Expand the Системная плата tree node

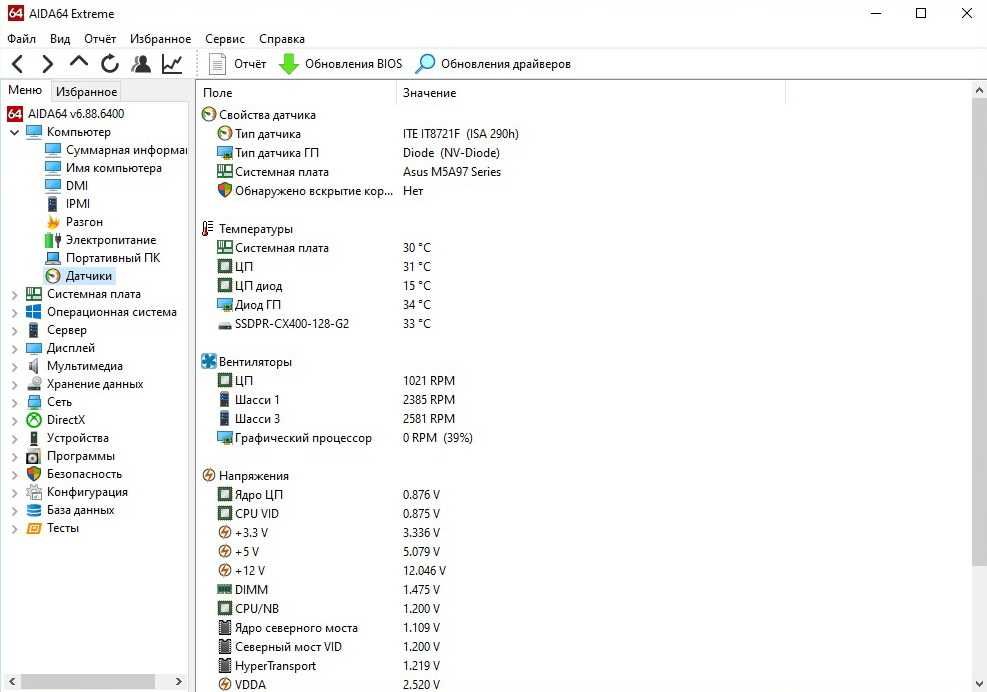click(14, 294)
